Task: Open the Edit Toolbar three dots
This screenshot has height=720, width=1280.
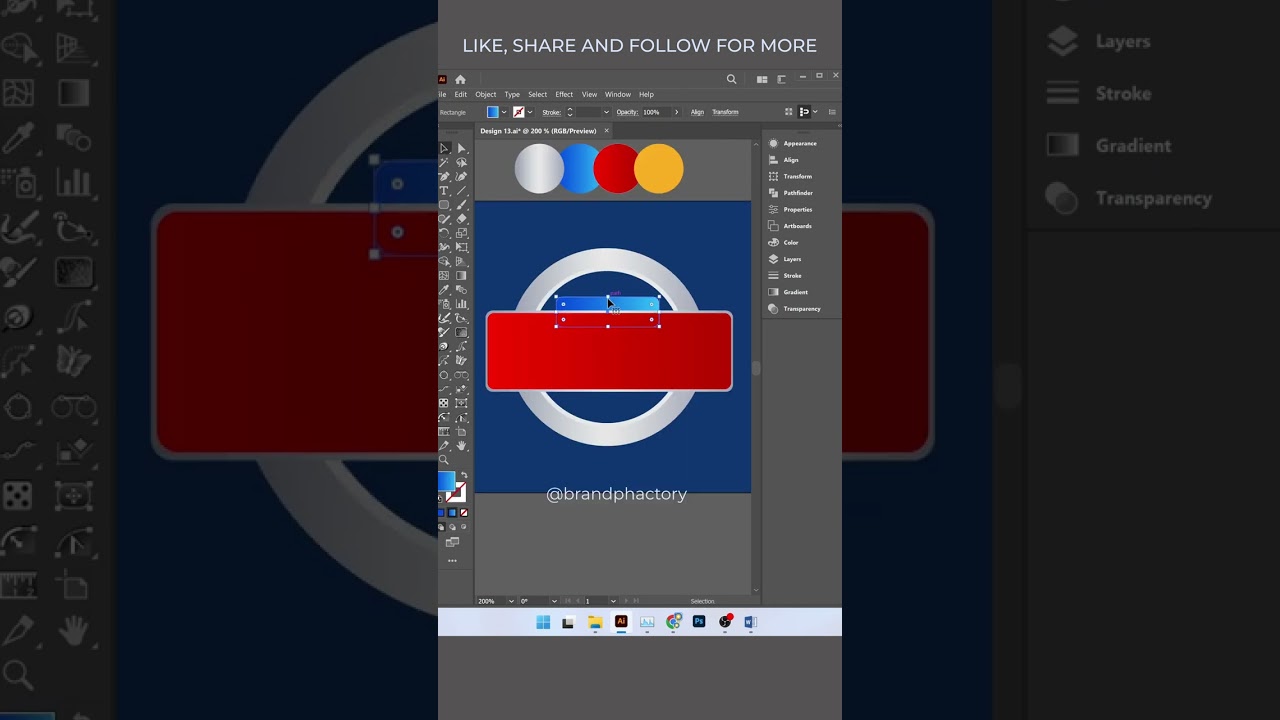Action: 452,560
